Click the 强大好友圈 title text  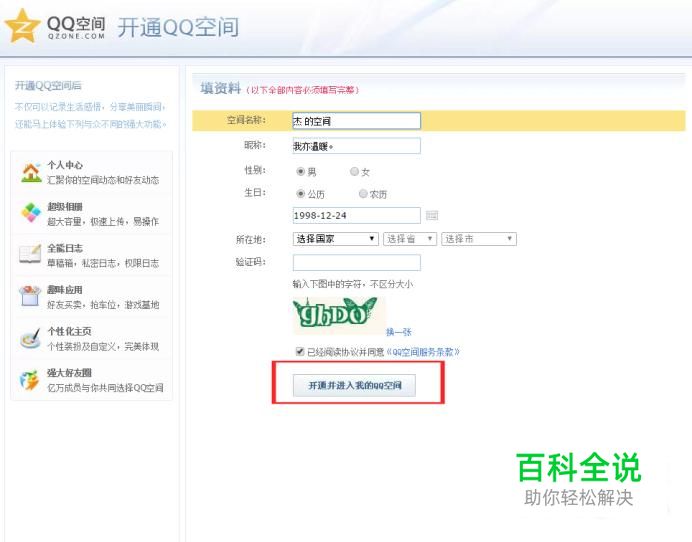coord(69,373)
